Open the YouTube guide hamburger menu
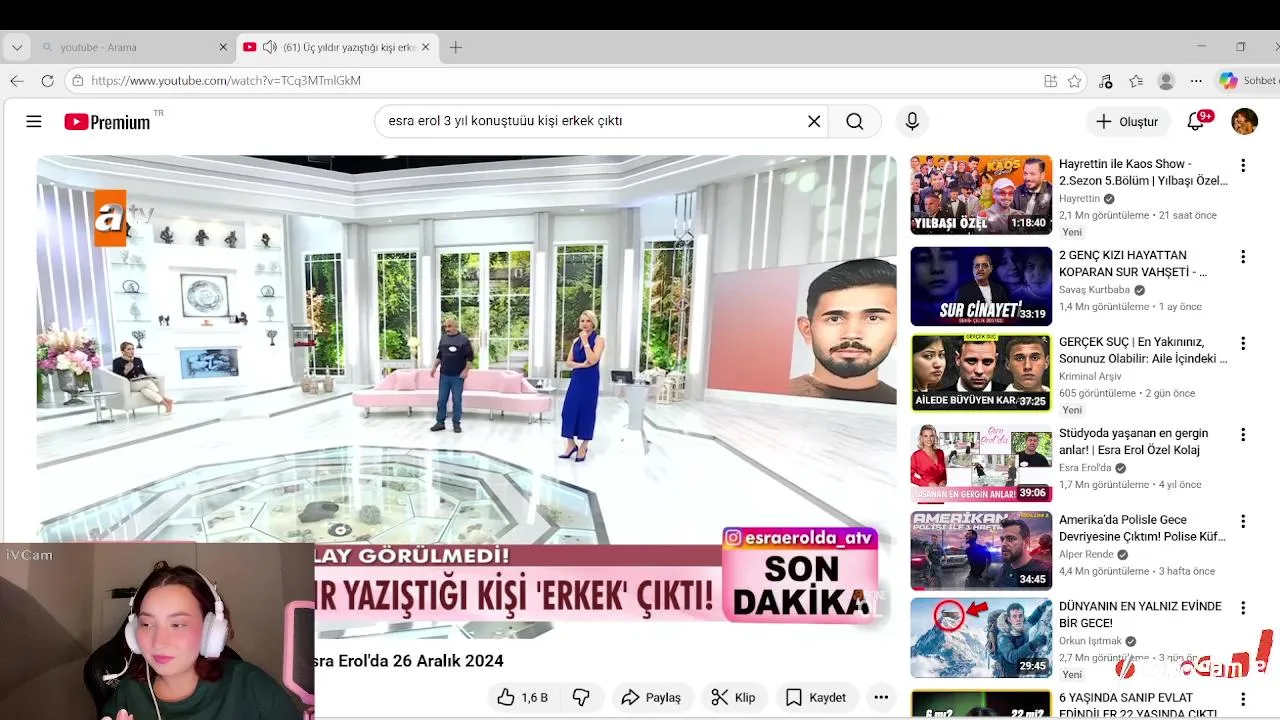Viewport: 1280px width, 720px height. click(34, 122)
